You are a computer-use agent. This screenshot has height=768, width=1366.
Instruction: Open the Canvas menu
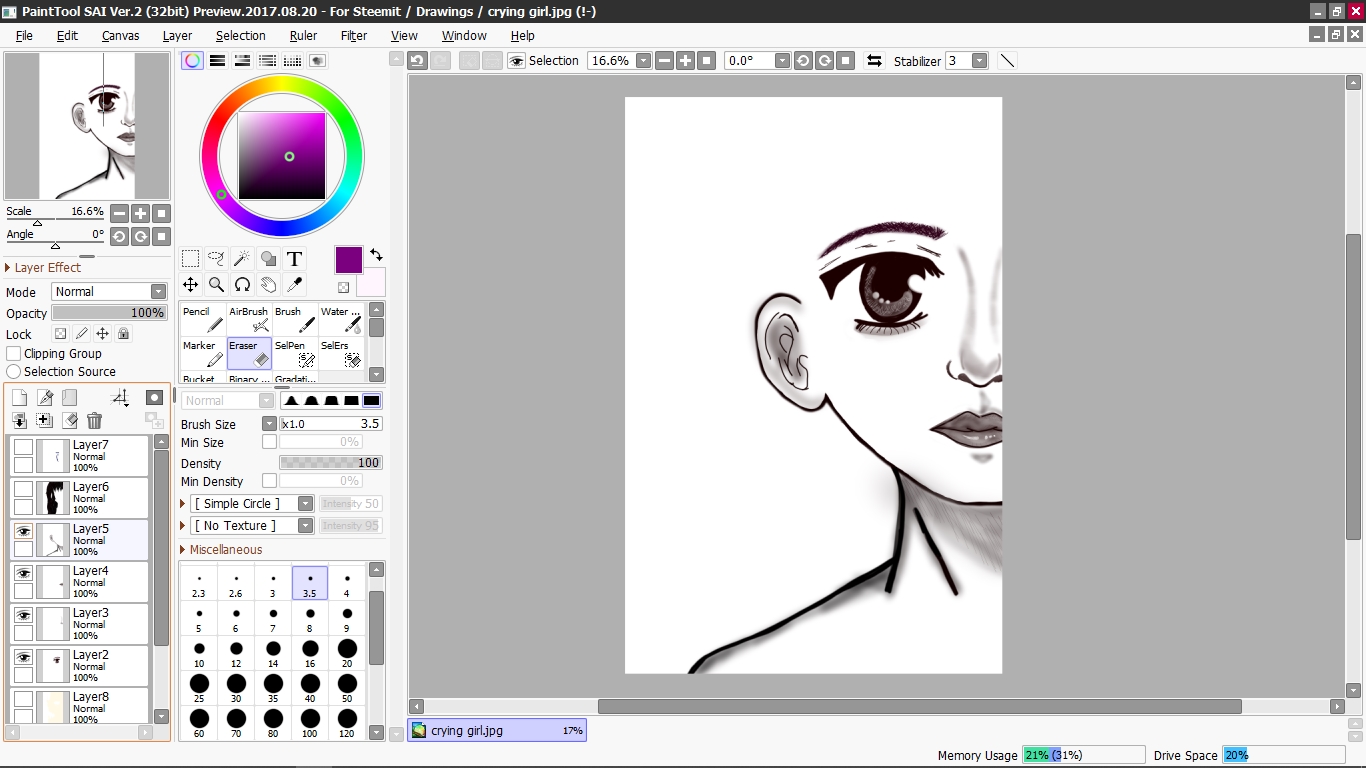coord(120,35)
